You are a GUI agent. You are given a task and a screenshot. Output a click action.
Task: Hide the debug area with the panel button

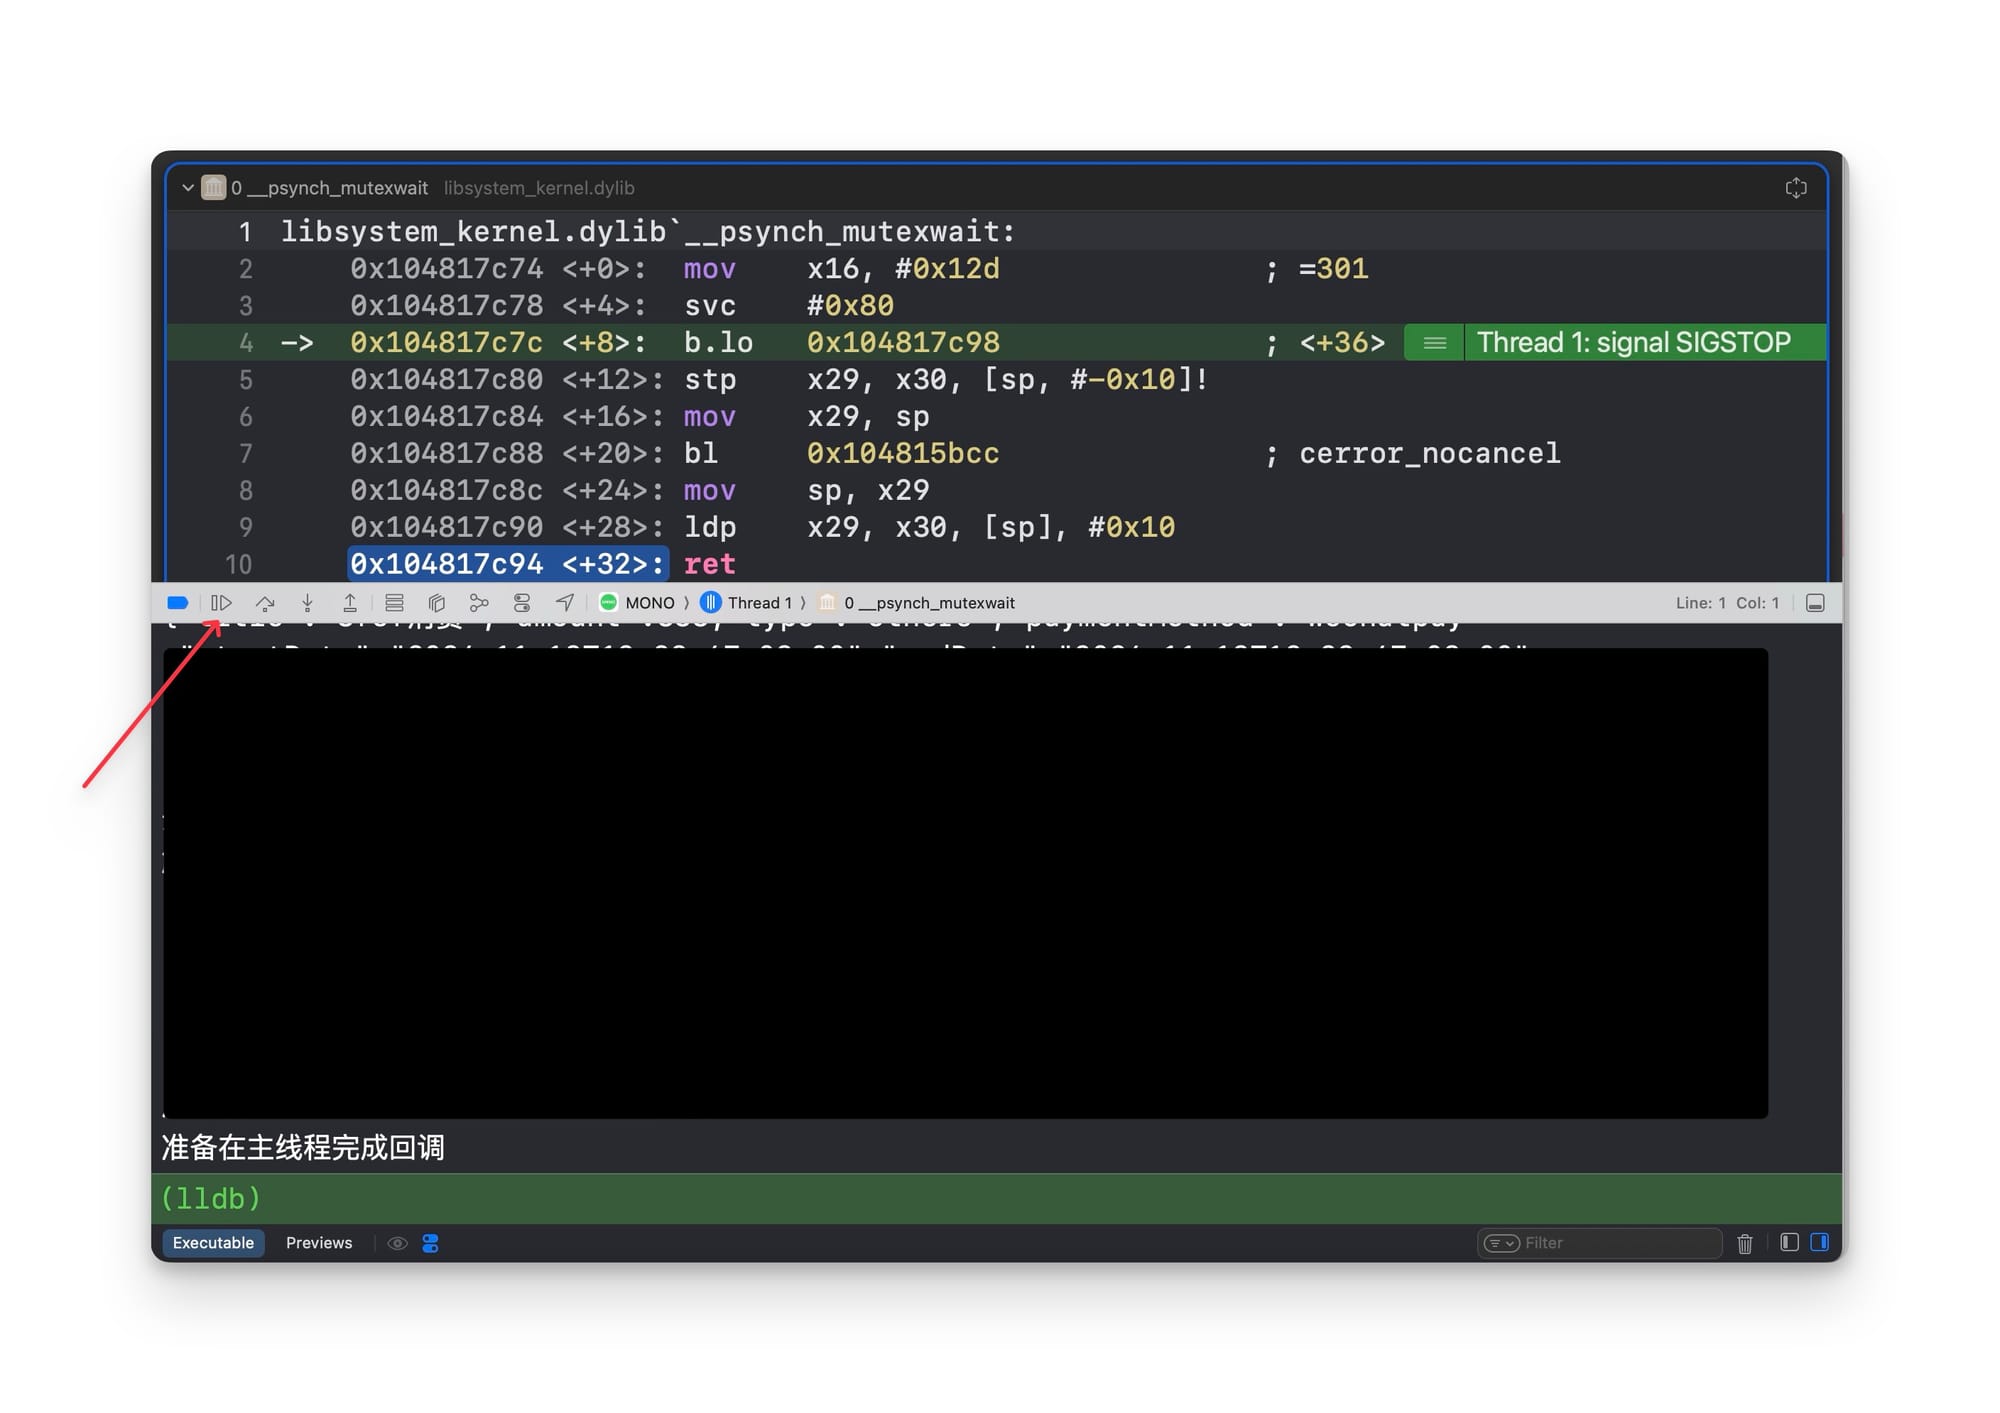click(x=1815, y=603)
